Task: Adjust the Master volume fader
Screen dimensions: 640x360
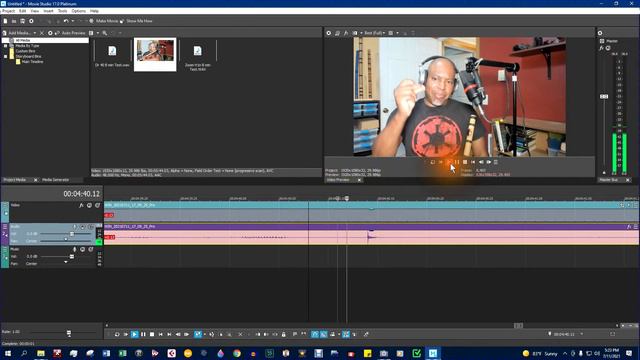Action: (604, 97)
